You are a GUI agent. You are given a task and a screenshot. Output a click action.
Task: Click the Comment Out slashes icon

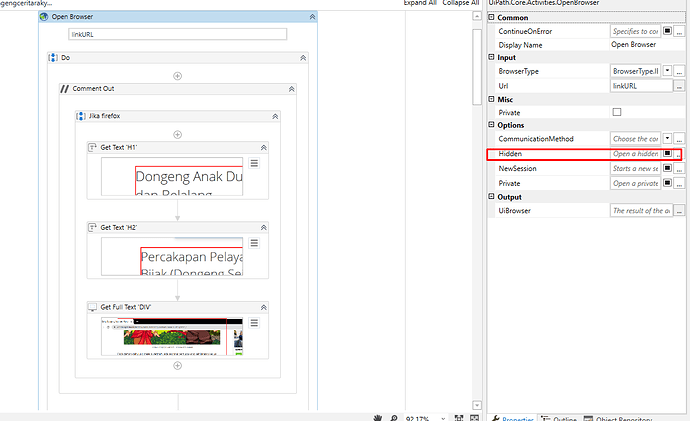pos(65,89)
